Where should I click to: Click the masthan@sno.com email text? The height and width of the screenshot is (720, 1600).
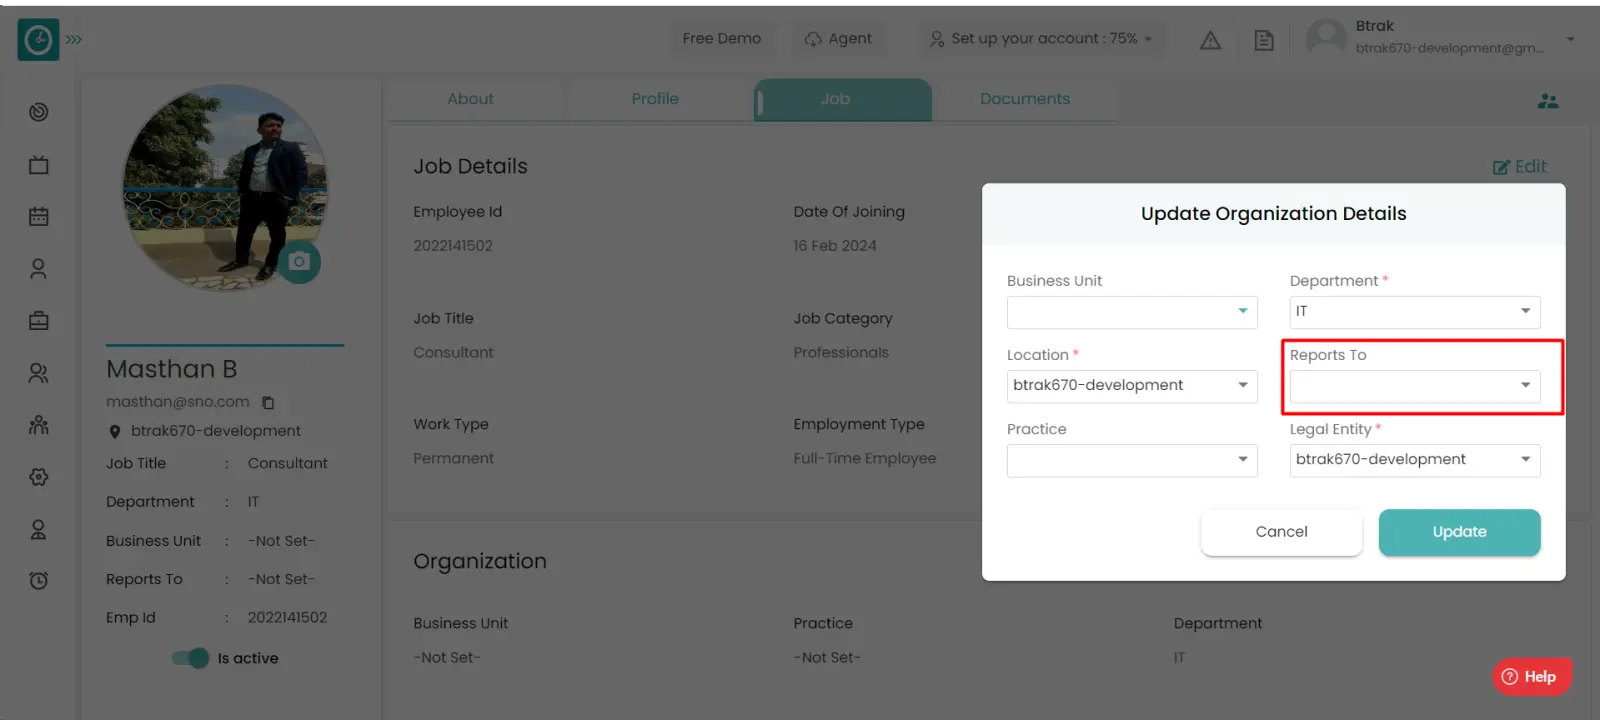pos(178,402)
